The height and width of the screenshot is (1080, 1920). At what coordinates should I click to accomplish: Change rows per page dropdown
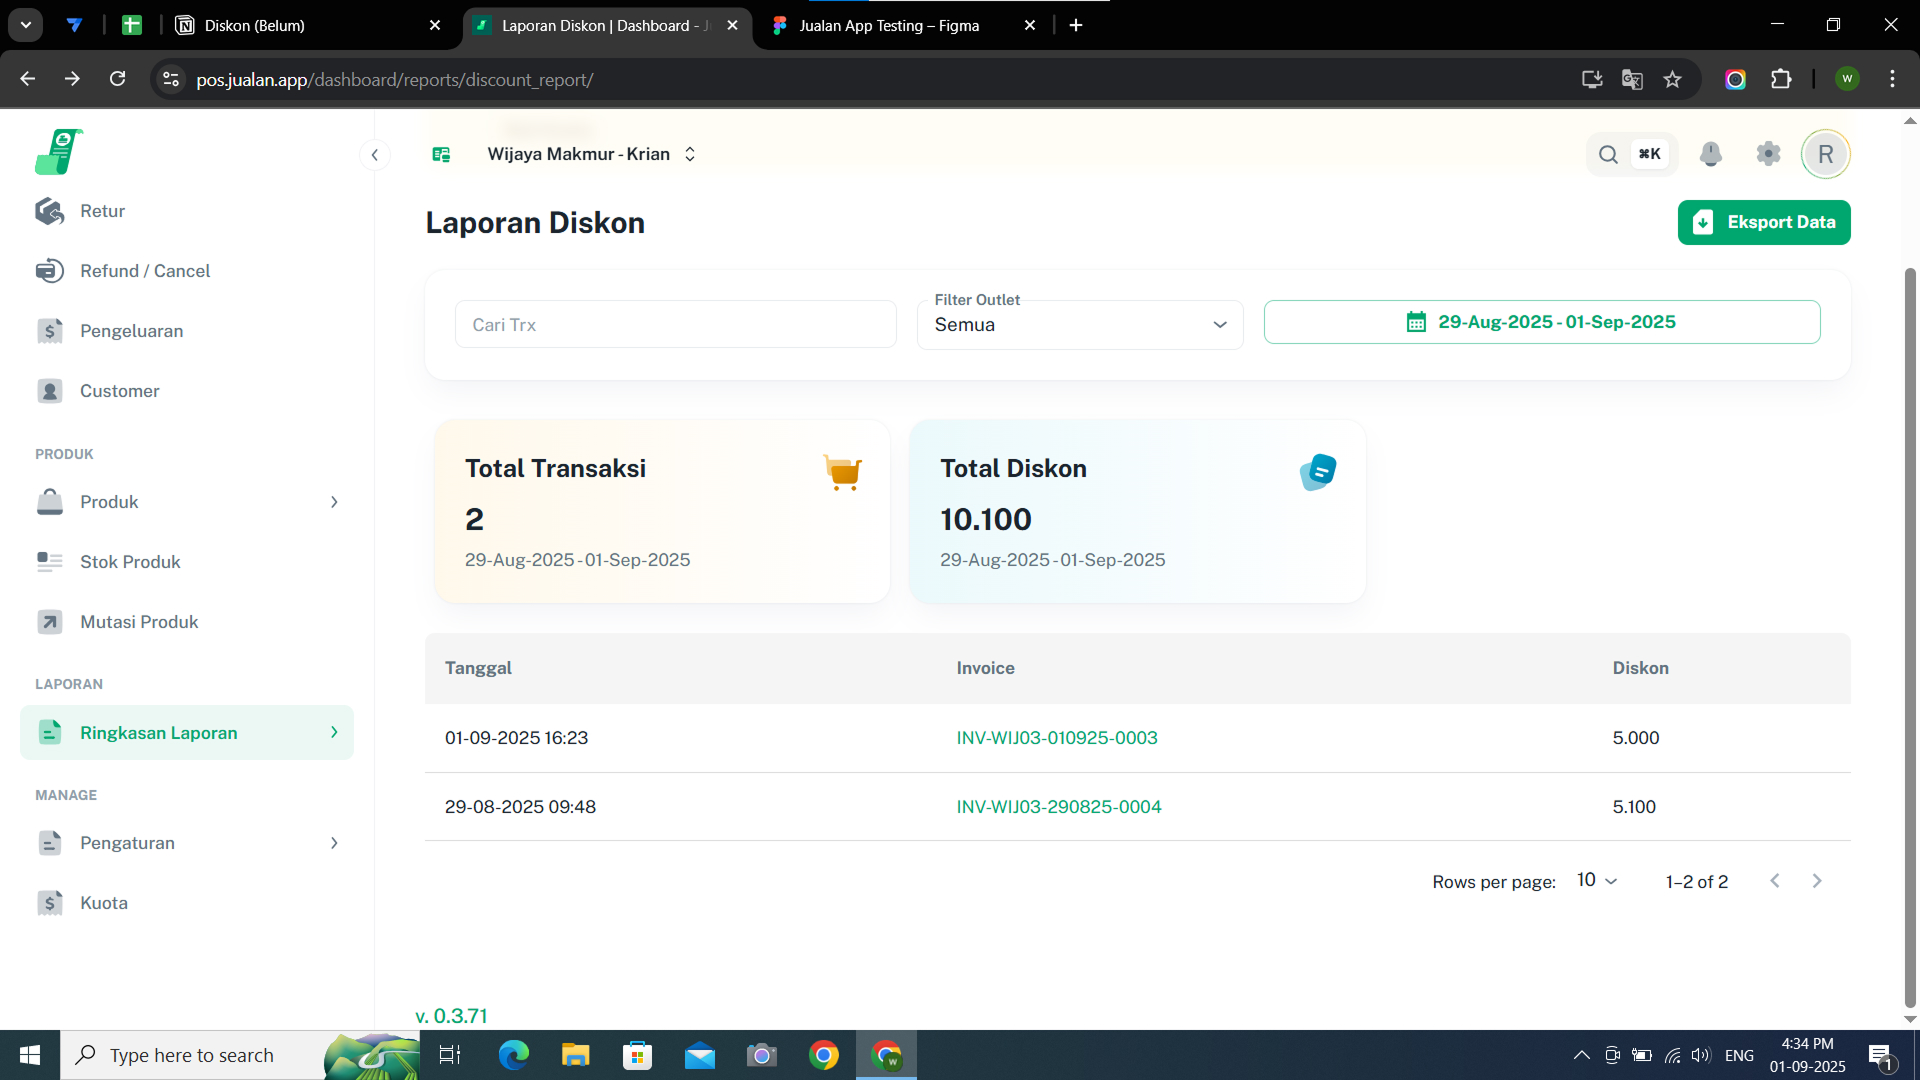(x=1597, y=880)
